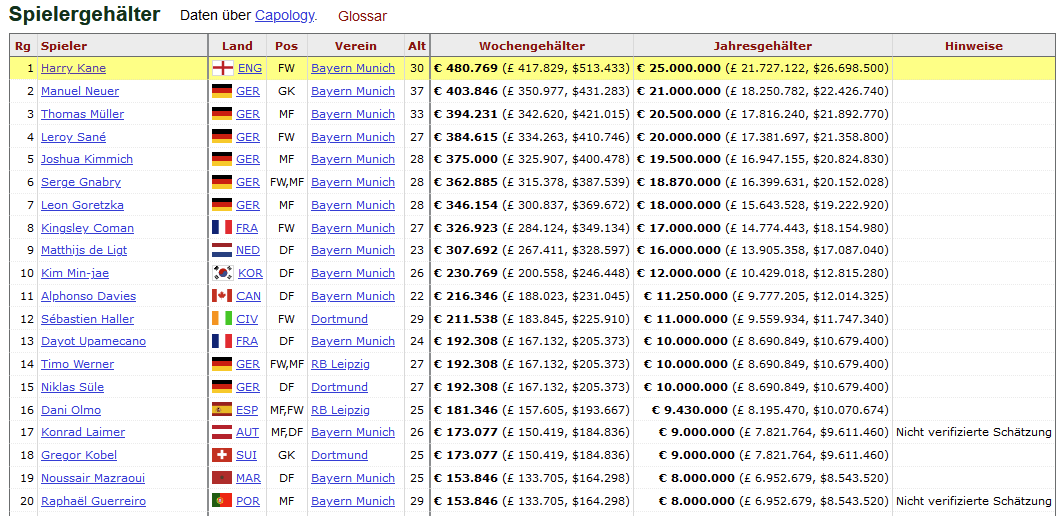The width and height of the screenshot is (1062, 516).
Task: Open Kim Min-jae's player page
Action: coord(75,274)
